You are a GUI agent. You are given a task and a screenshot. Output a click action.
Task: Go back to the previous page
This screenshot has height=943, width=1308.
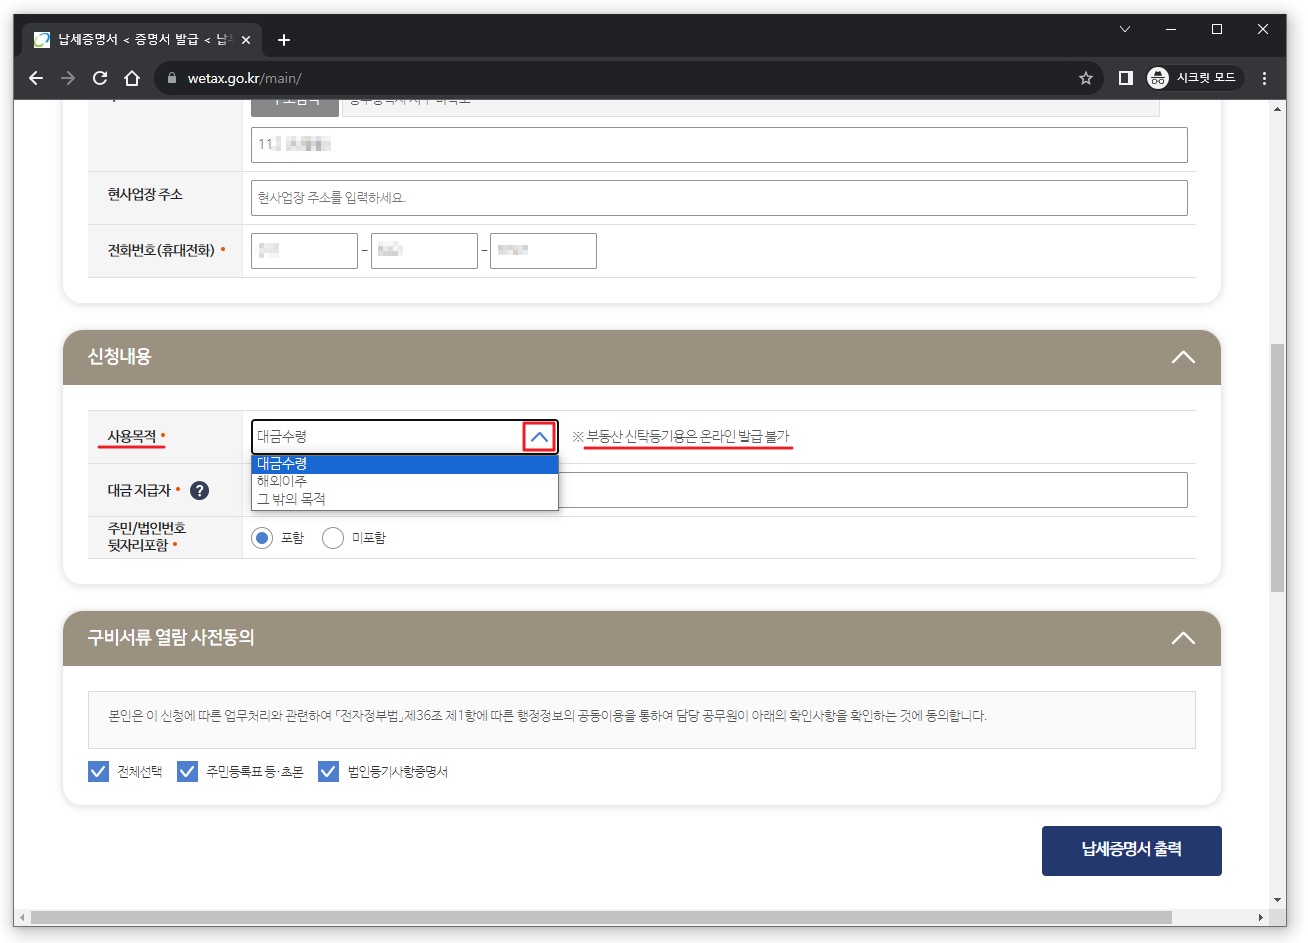pos(36,78)
